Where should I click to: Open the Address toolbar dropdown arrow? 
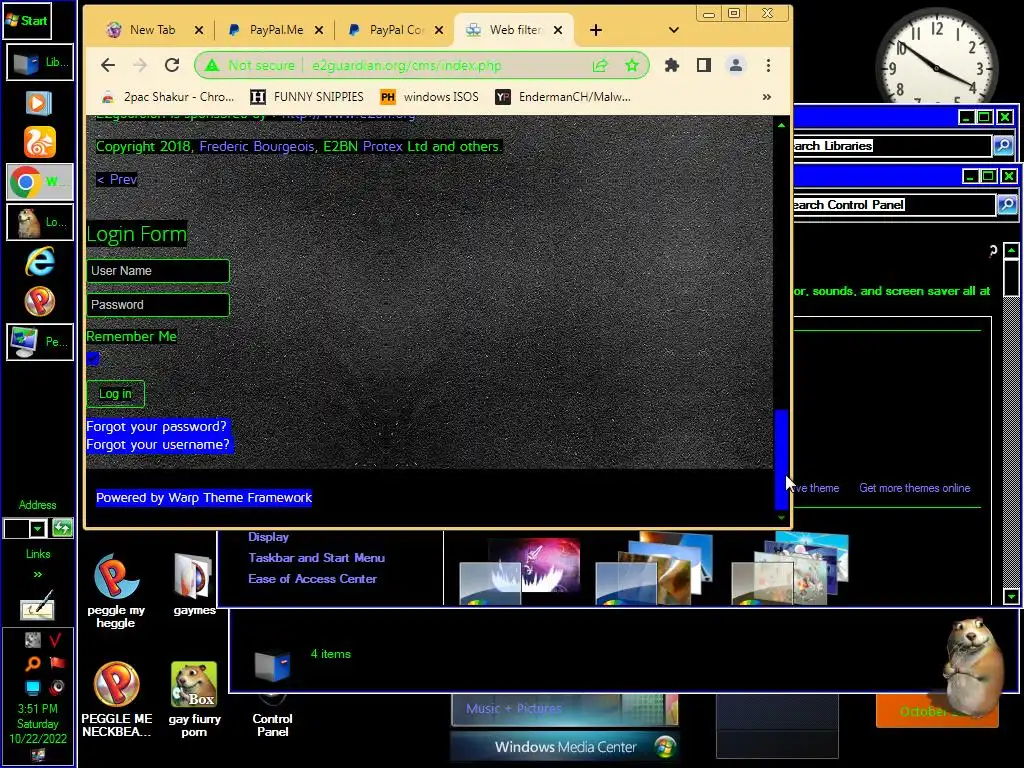click(38, 528)
